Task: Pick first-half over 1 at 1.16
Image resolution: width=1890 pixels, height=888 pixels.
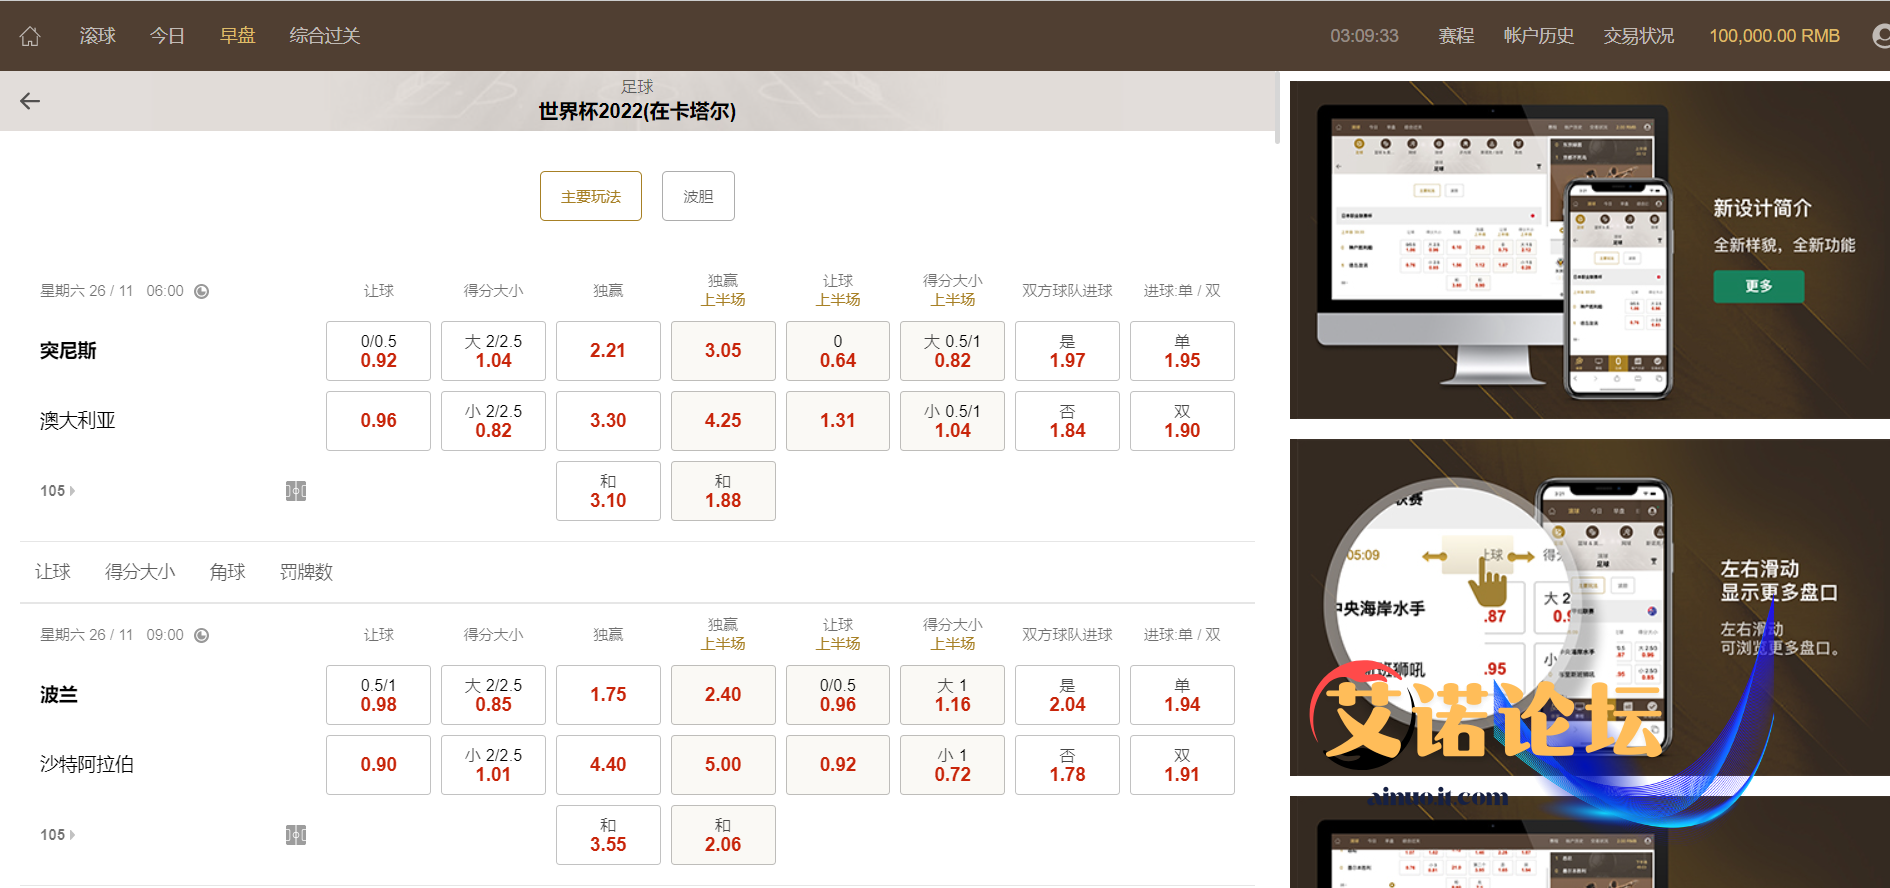Action: pos(952,695)
